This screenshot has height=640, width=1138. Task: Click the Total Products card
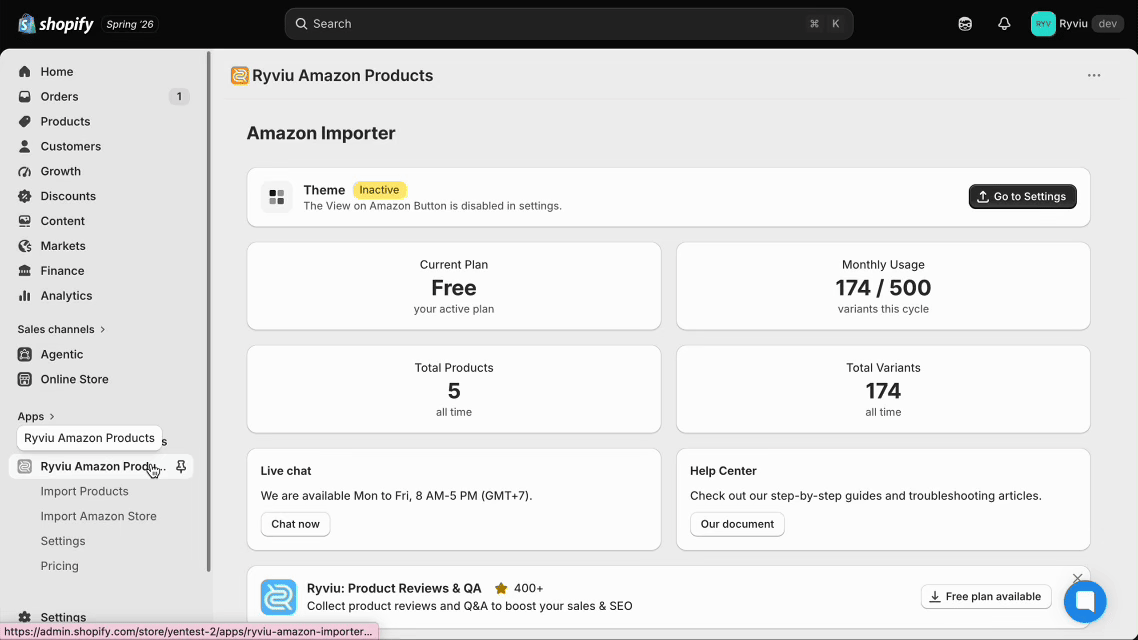tap(454, 390)
